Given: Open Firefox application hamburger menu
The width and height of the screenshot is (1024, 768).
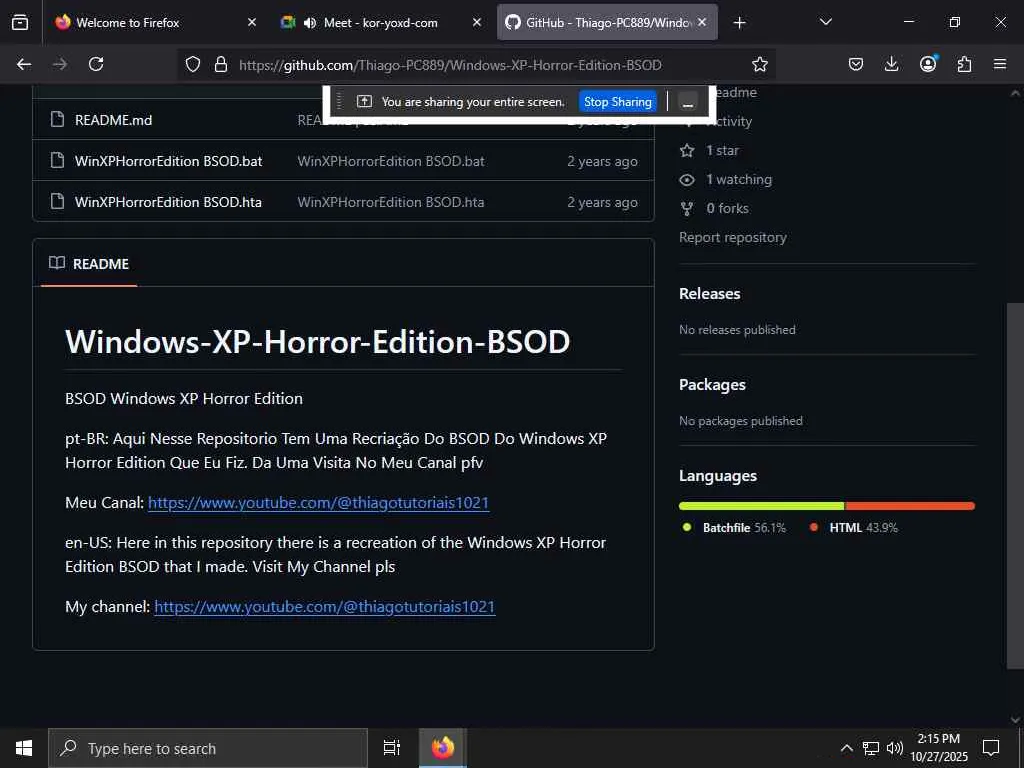Looking at the screenshot, I should click(1000, 64).
